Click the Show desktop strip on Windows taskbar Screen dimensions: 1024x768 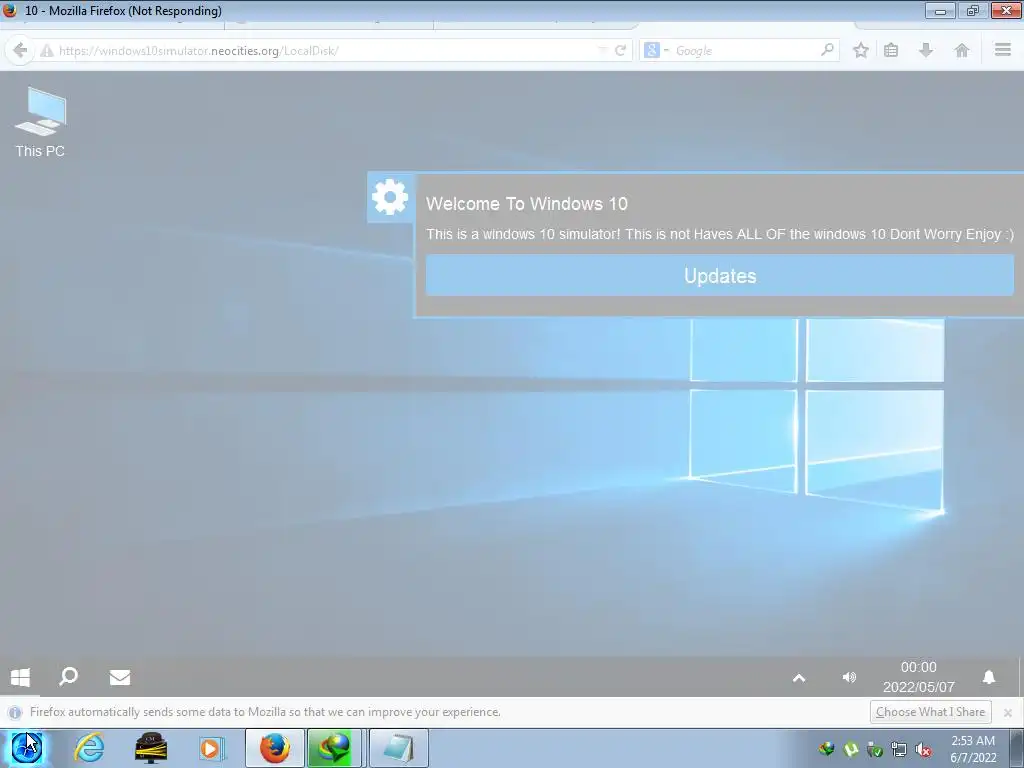[1017, 748]
